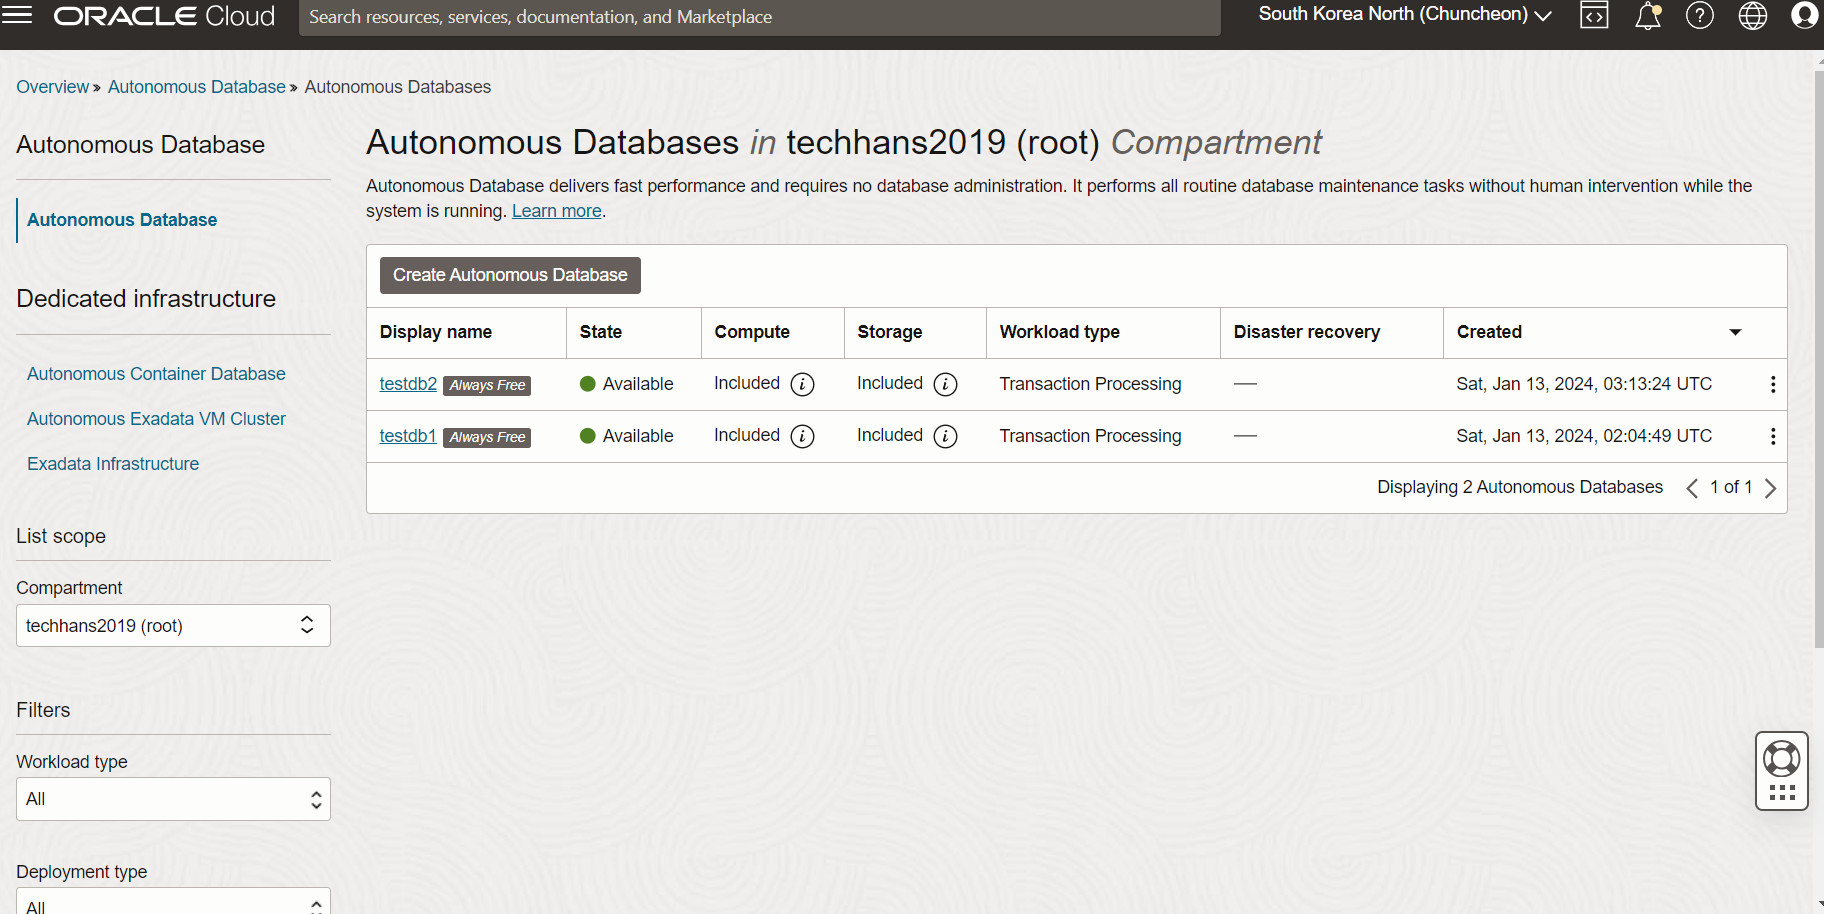
Task: Open the hamburger navigation menu
Action: [x=17, y=15]
